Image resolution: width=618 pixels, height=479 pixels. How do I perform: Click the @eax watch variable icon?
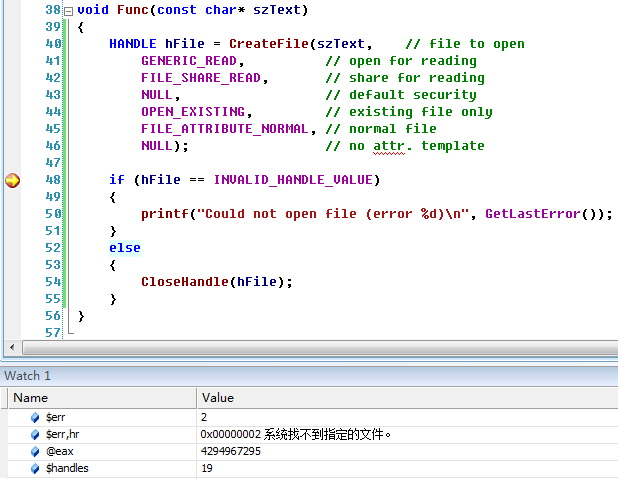[35, 451]
